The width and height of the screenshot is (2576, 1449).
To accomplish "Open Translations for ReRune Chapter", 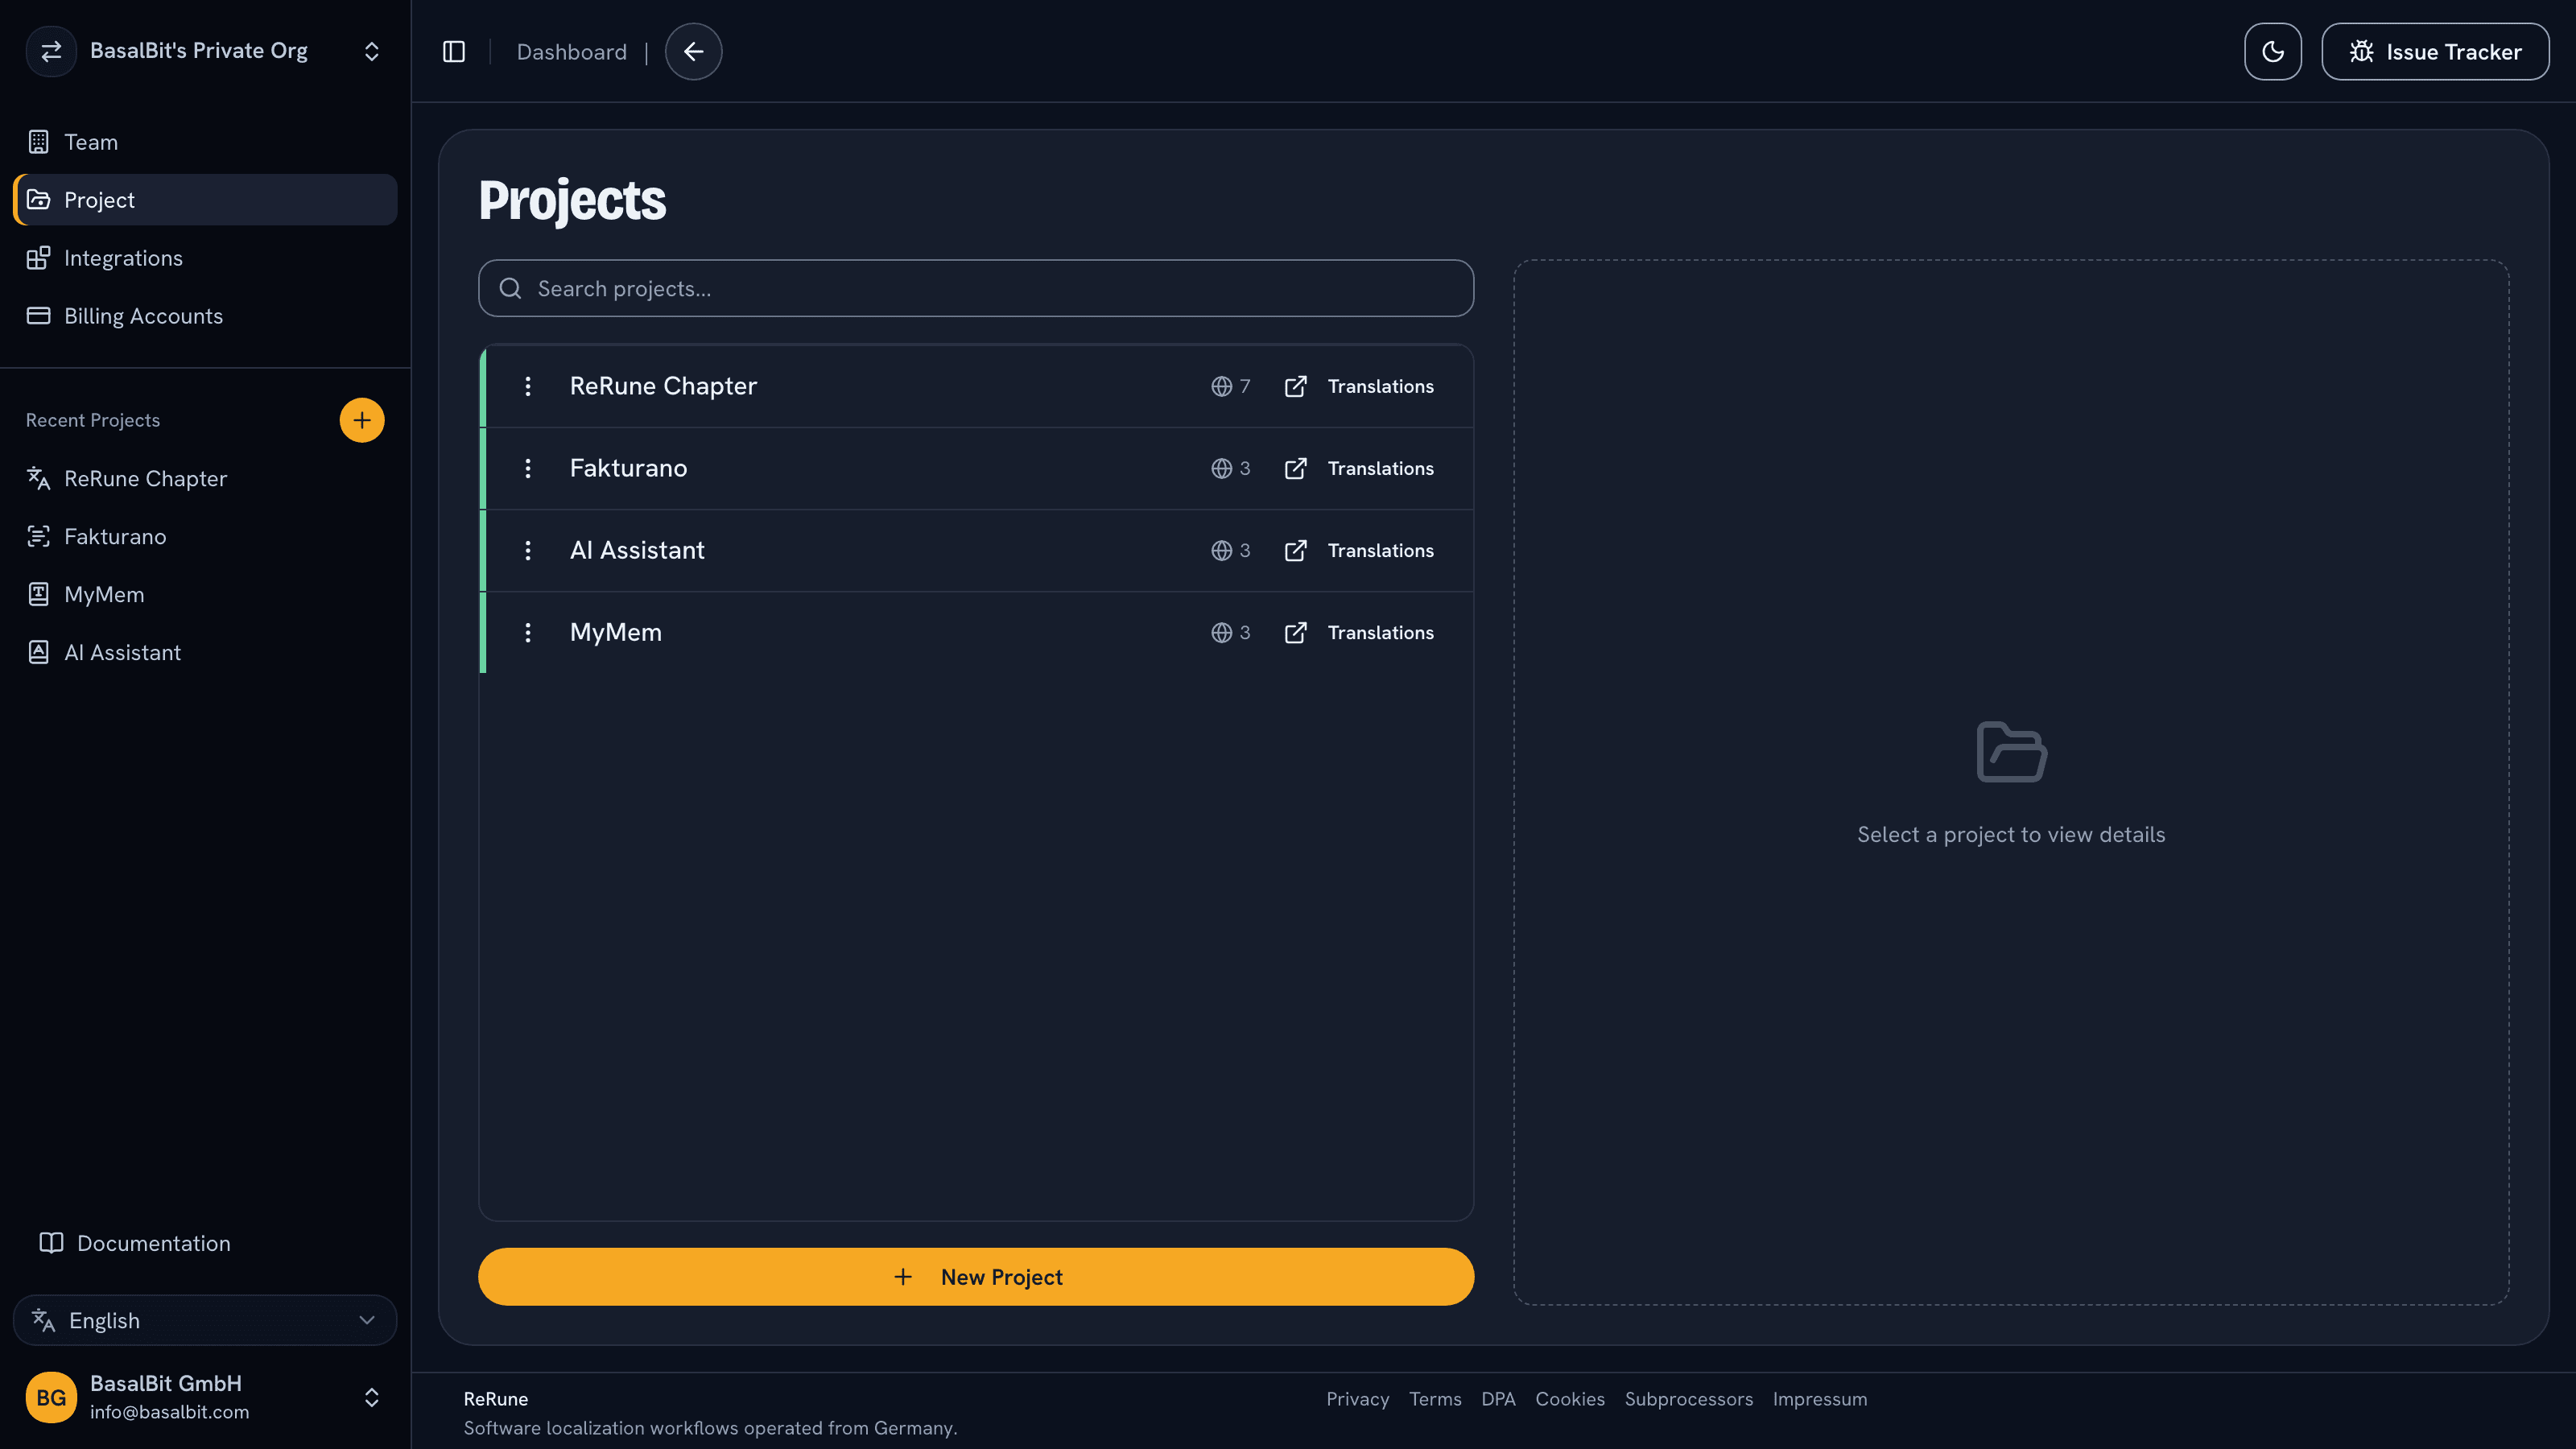I will click(1359, 386).
